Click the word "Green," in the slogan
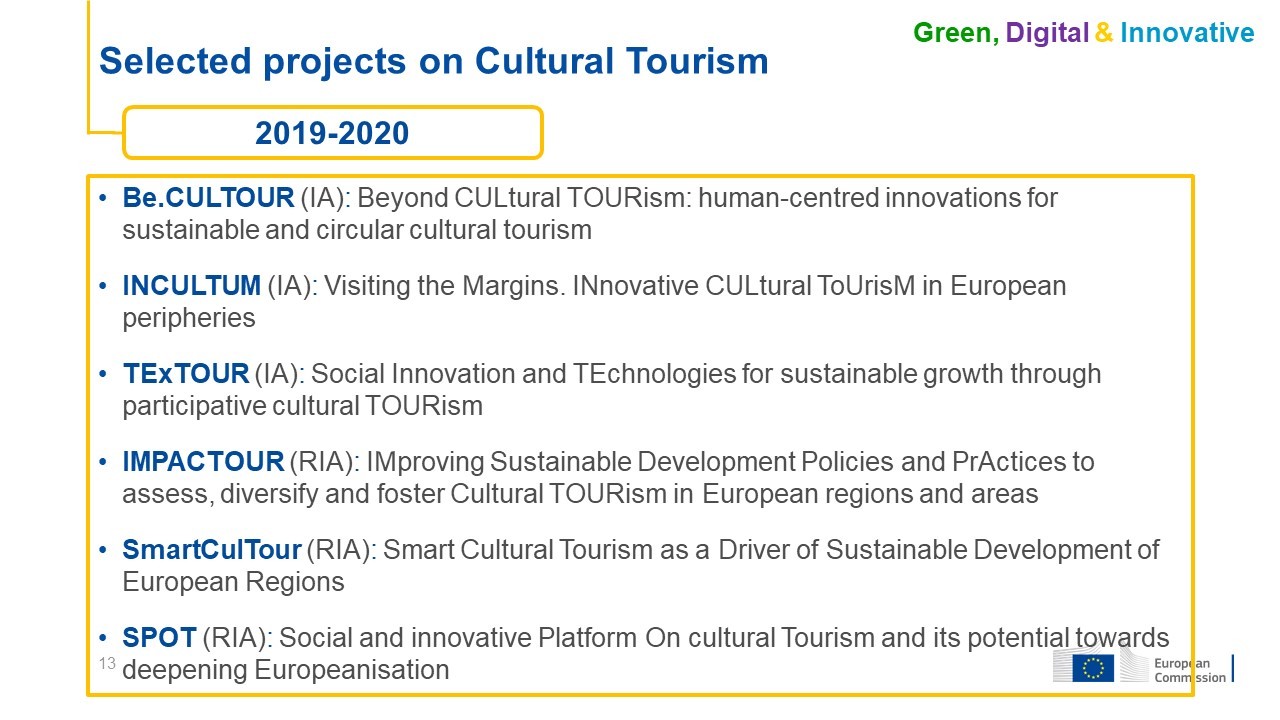This screenshot has width=1280, height=720. click(x=956, y=33)
